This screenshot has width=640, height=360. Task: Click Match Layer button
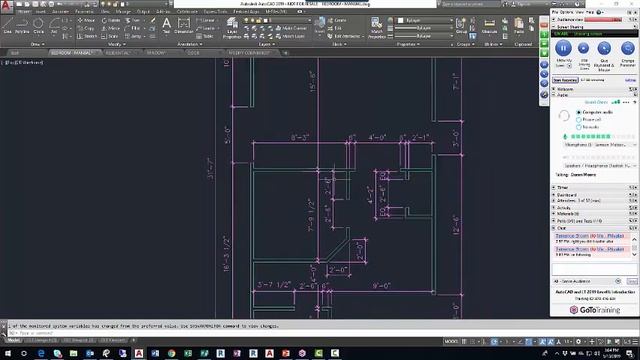(x=290, y=36)
